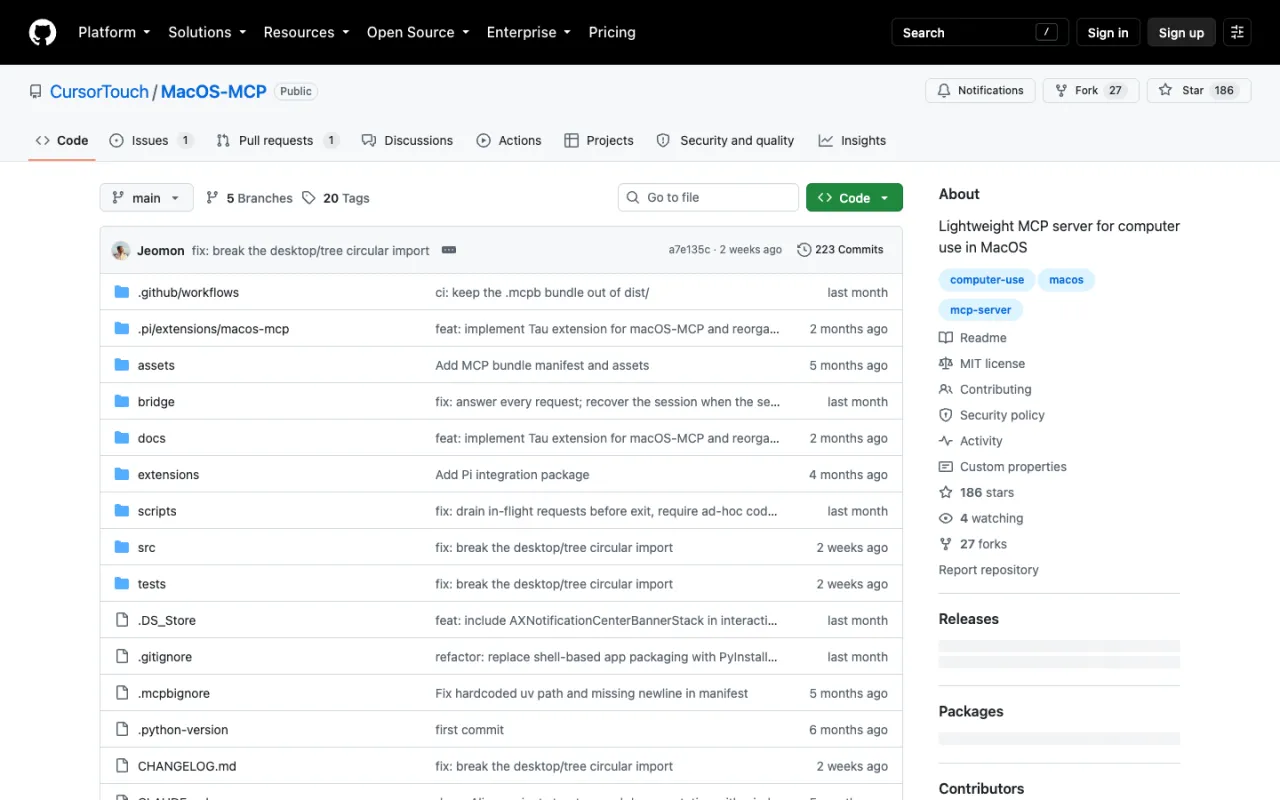Open the green Code dropdown button
The width and height of the screenshot is (1280, 800).
[x=854, y=198]
